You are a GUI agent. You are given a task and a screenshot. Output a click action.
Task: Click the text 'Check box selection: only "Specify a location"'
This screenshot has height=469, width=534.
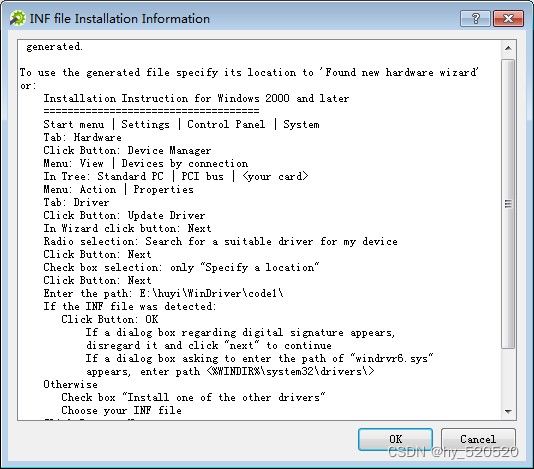point(181,268)
